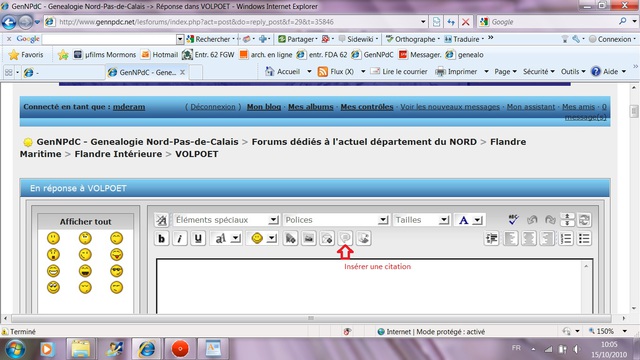Viewport: 640px width, 360px height.
Task: Toggle bold formatting button
Action: coord(162,238)
